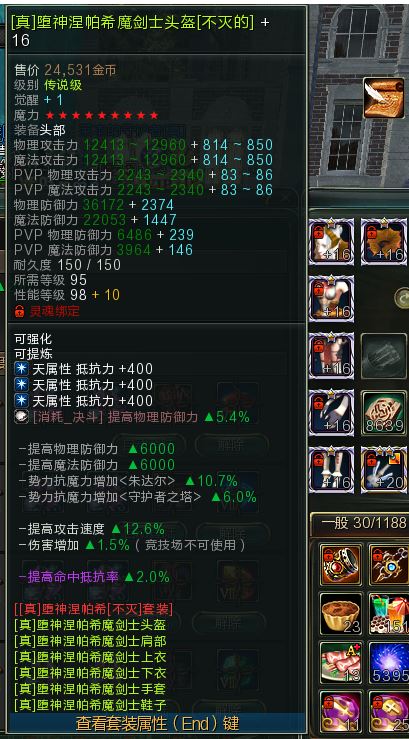This screenshot has width=409, height=739.
Task: Open the quest scroll with quill icon
Action: tap(384, 98)
